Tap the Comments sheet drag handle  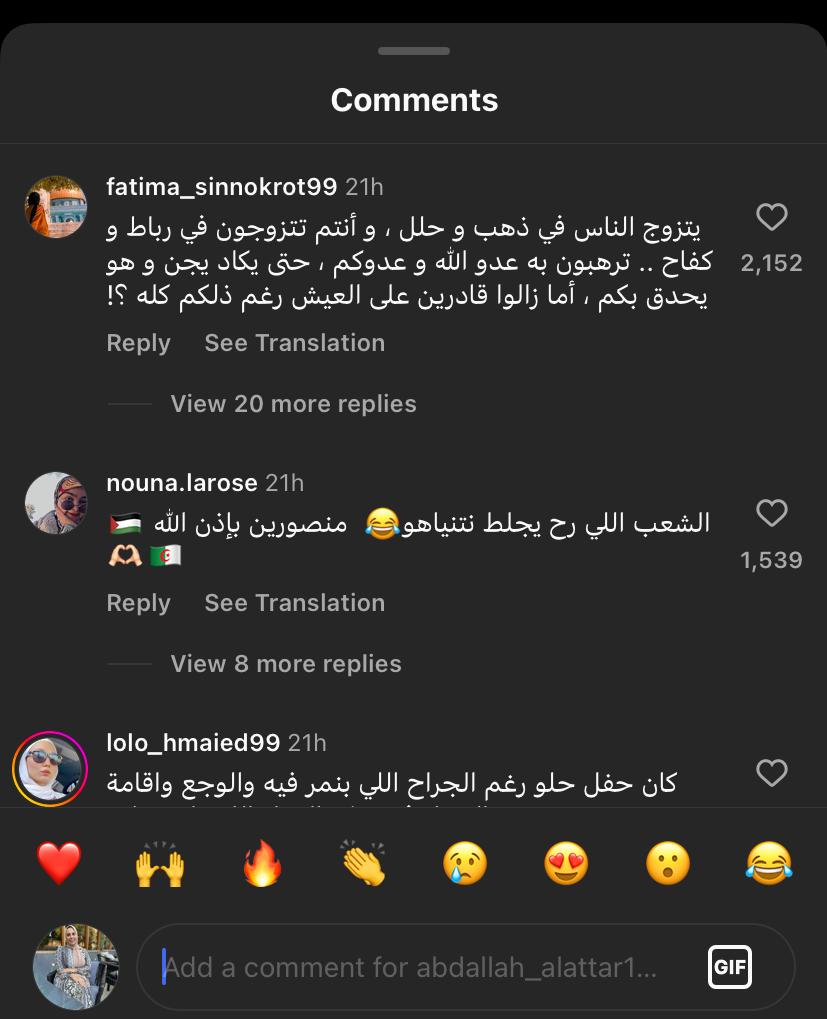coord(414,51)
